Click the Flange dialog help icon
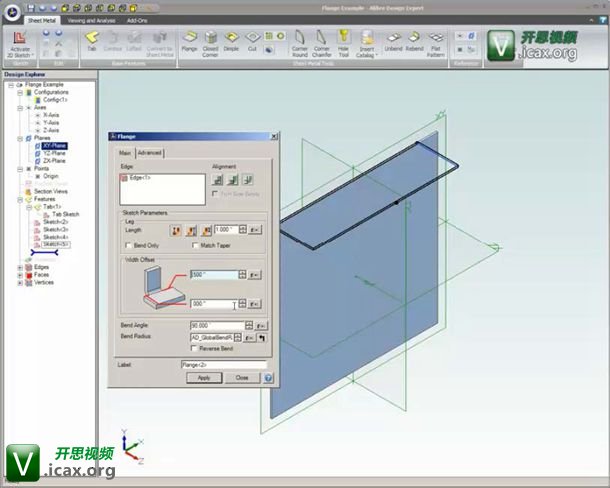Image resolution: width=610 pixels, height=488 pixels. coord(268,378)
